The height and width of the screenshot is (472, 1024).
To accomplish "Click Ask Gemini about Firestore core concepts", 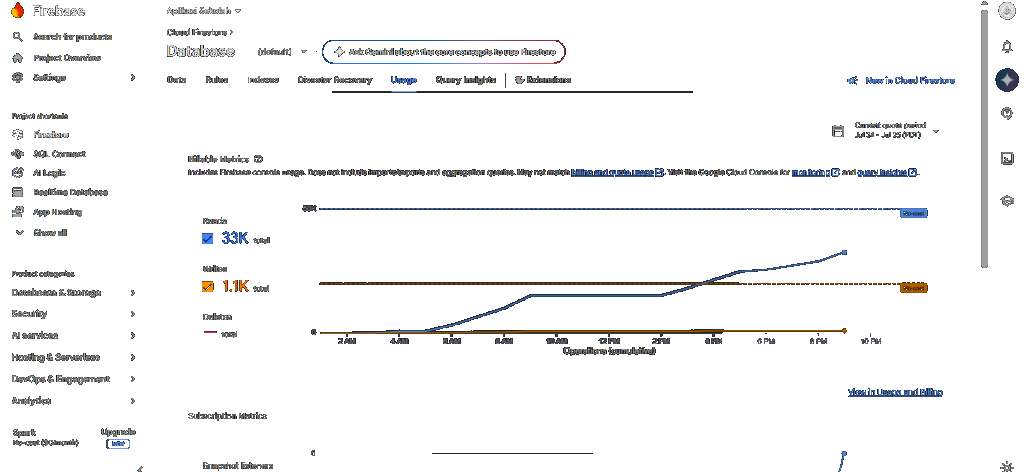I will 443,52.
